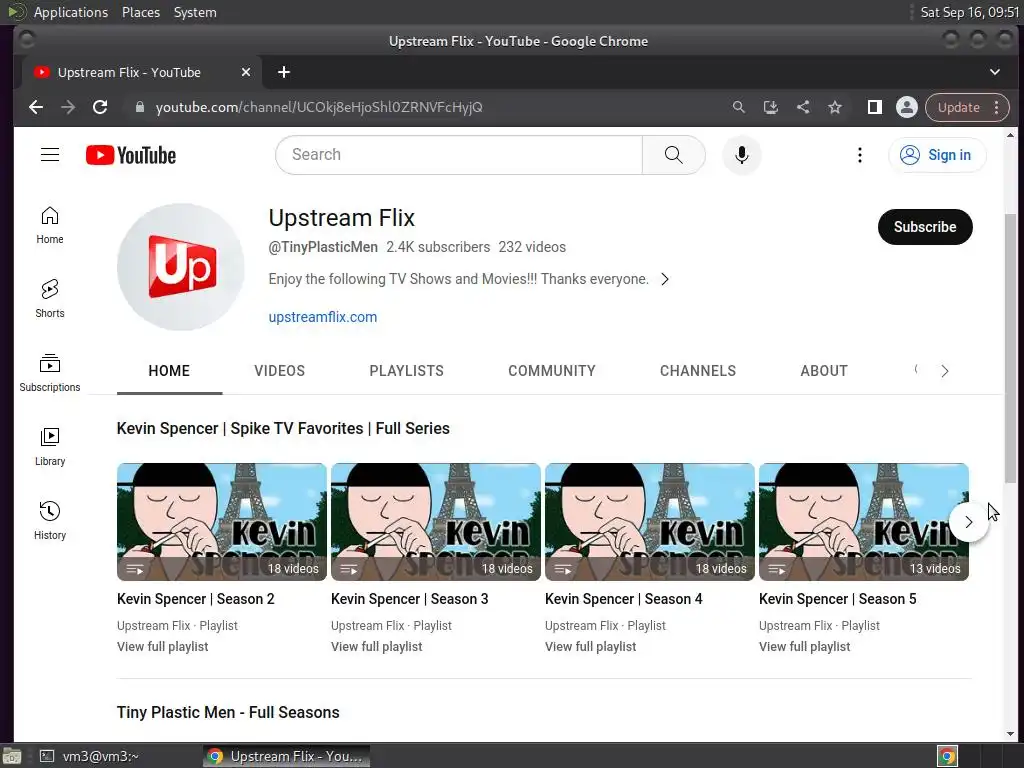Open Chrome three-dot menu beside Update
Viewport: 1024px width, 768px height.
997,107
